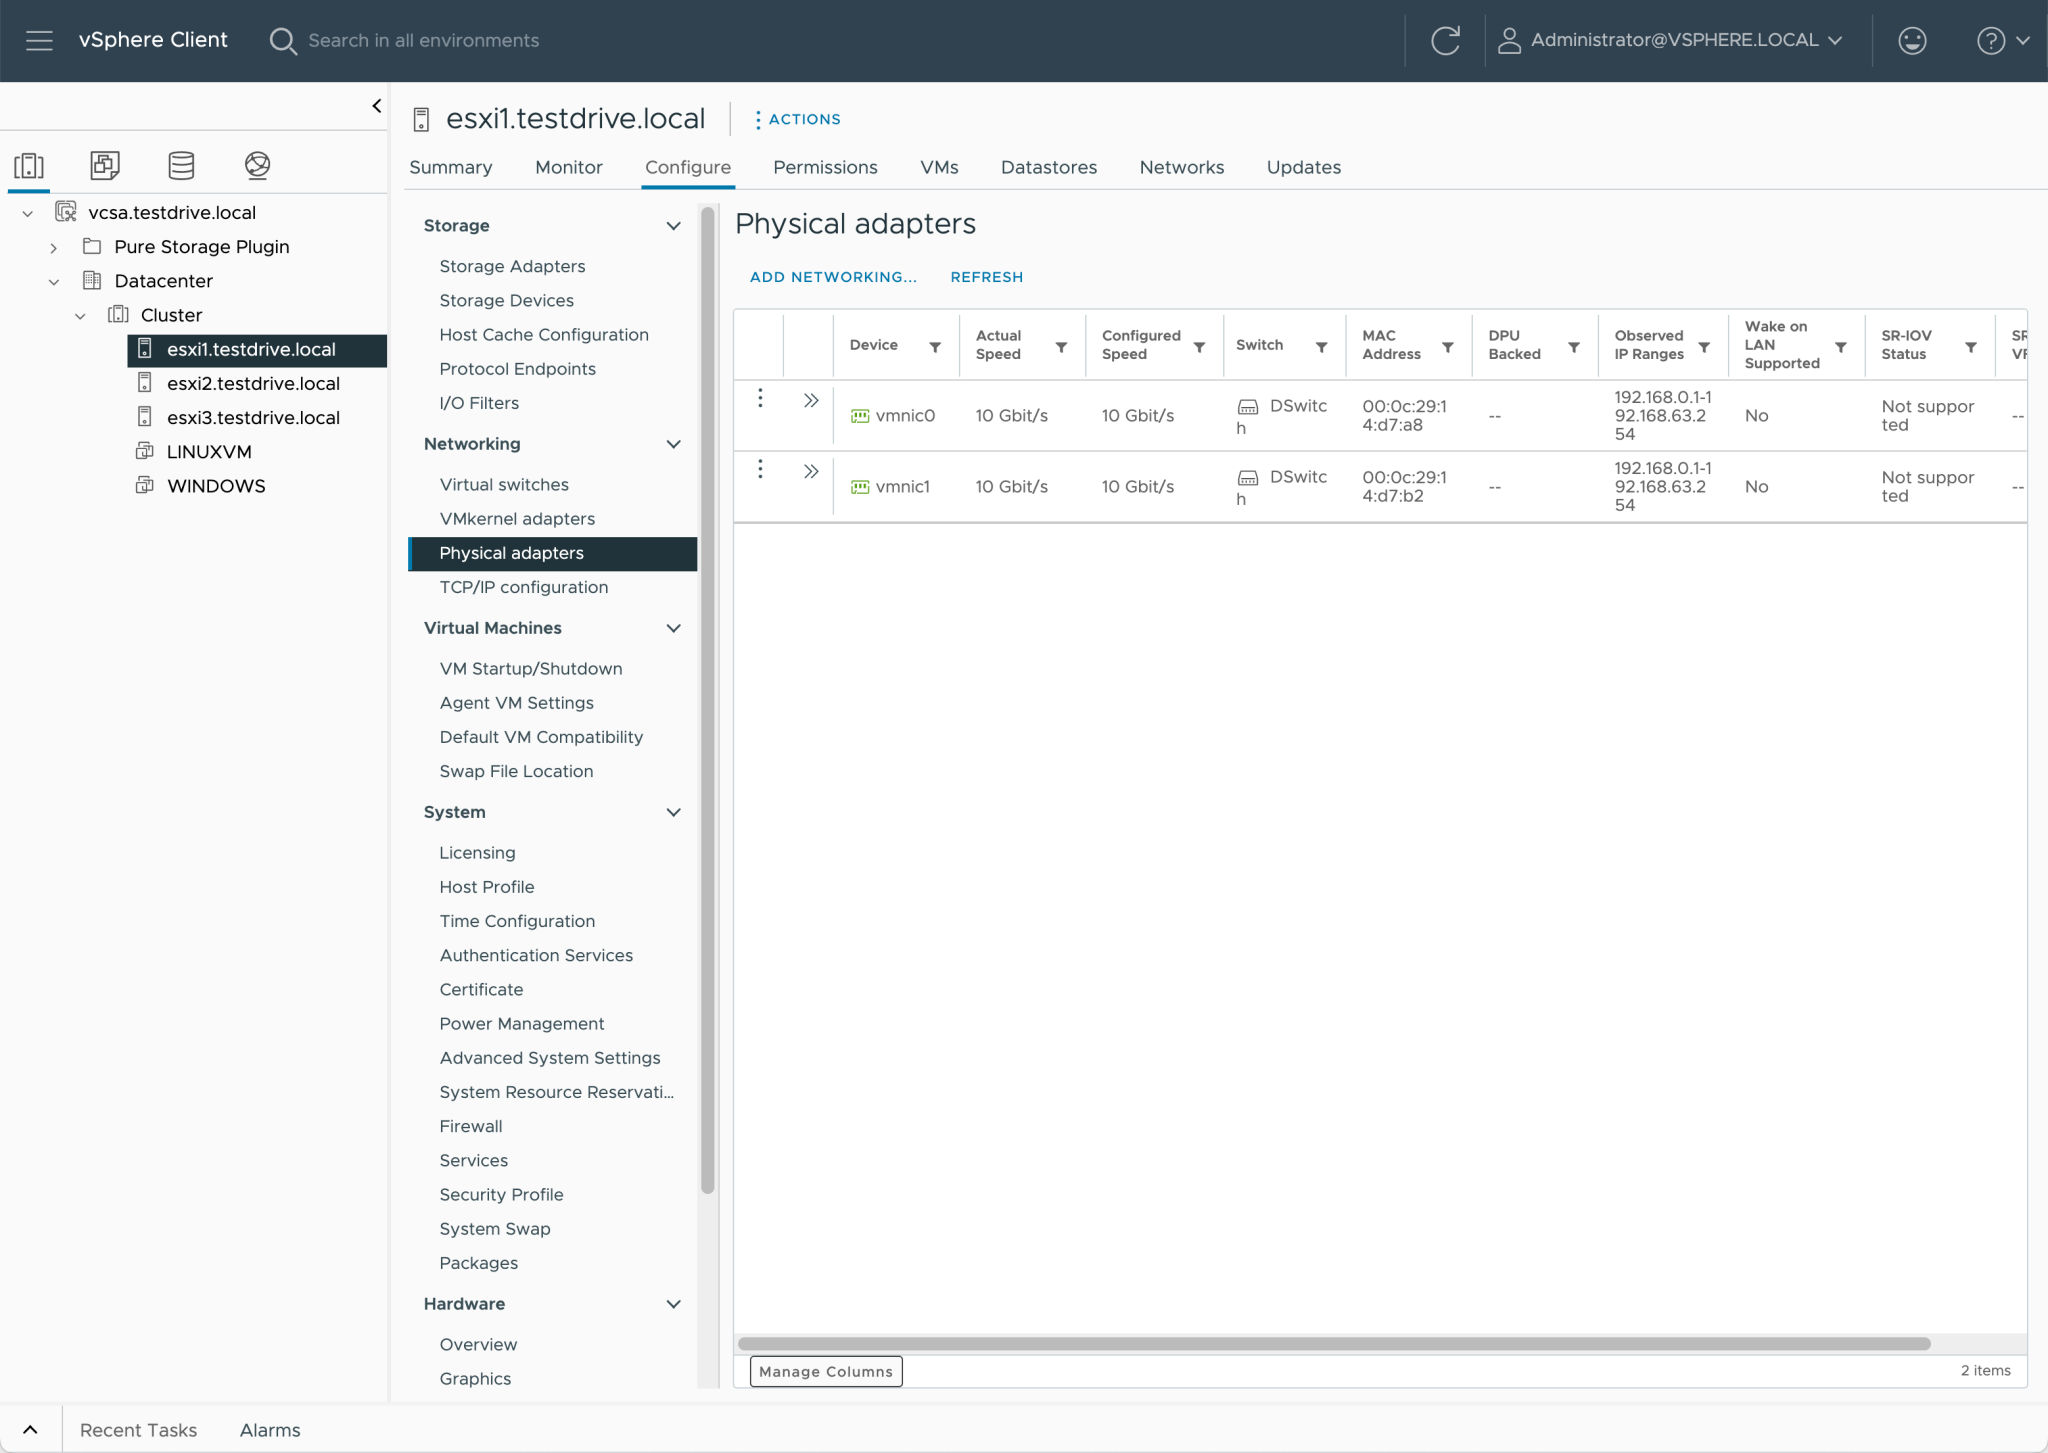Select esxi2.testdrive.local host in tree

(253, 383)
